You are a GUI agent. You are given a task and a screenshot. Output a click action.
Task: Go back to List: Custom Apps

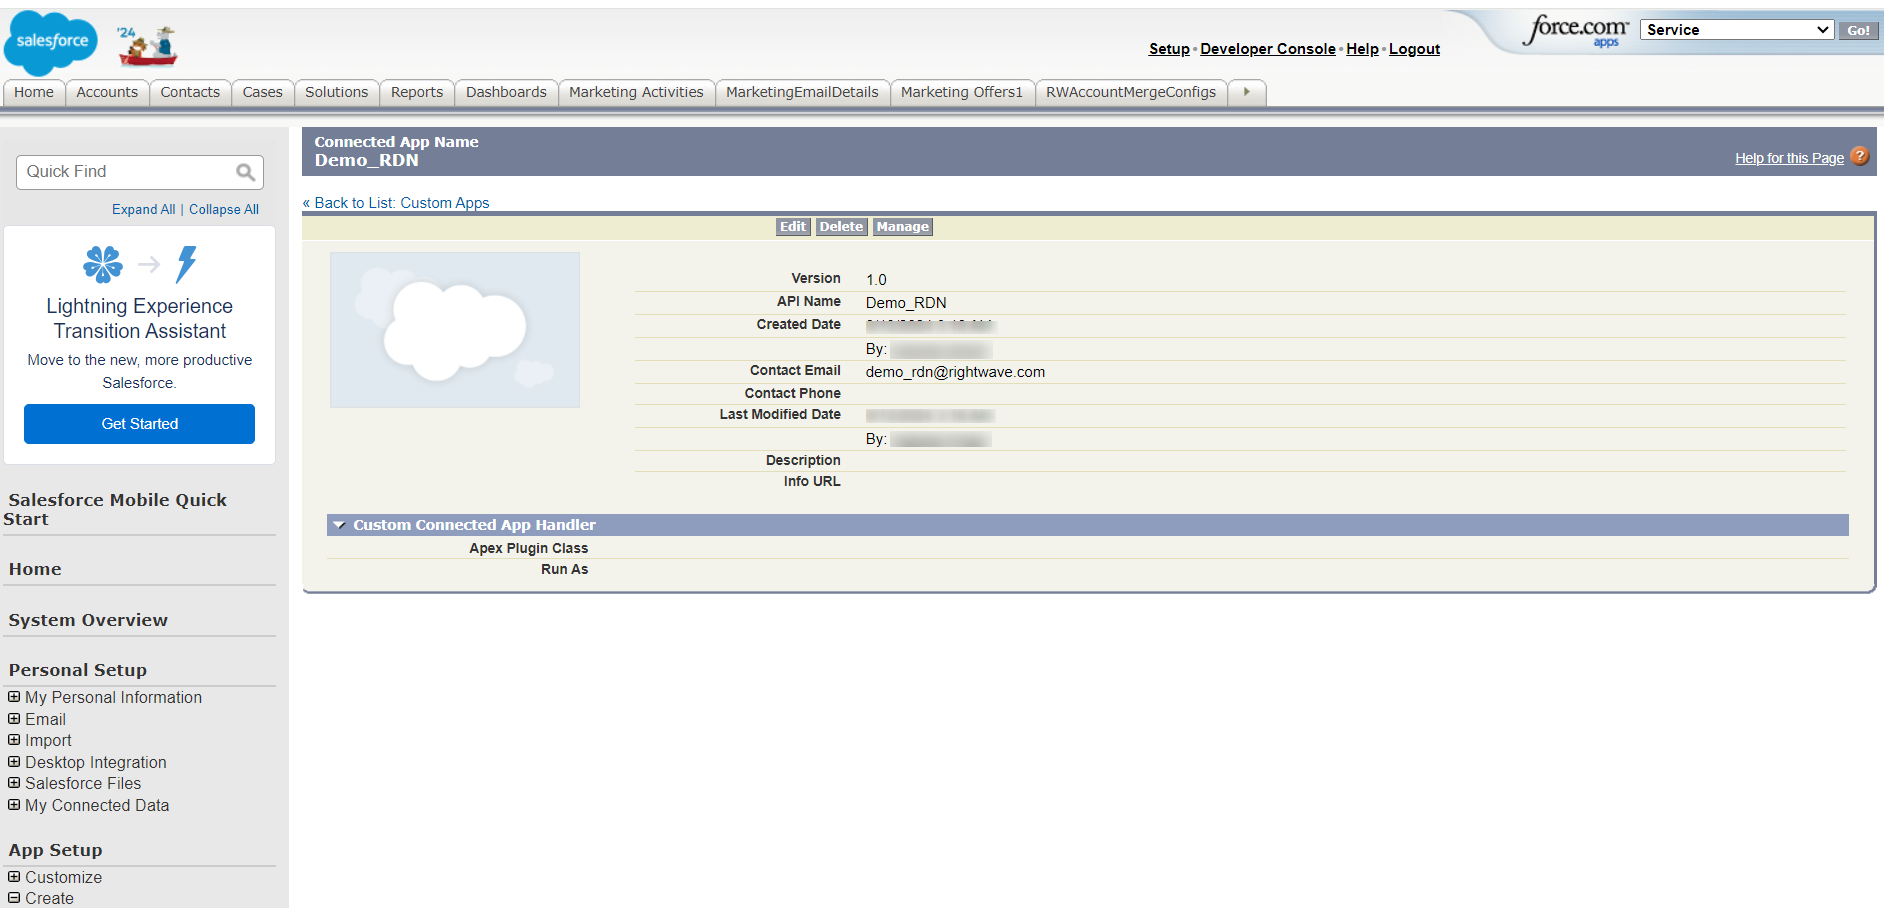point(396,203)
